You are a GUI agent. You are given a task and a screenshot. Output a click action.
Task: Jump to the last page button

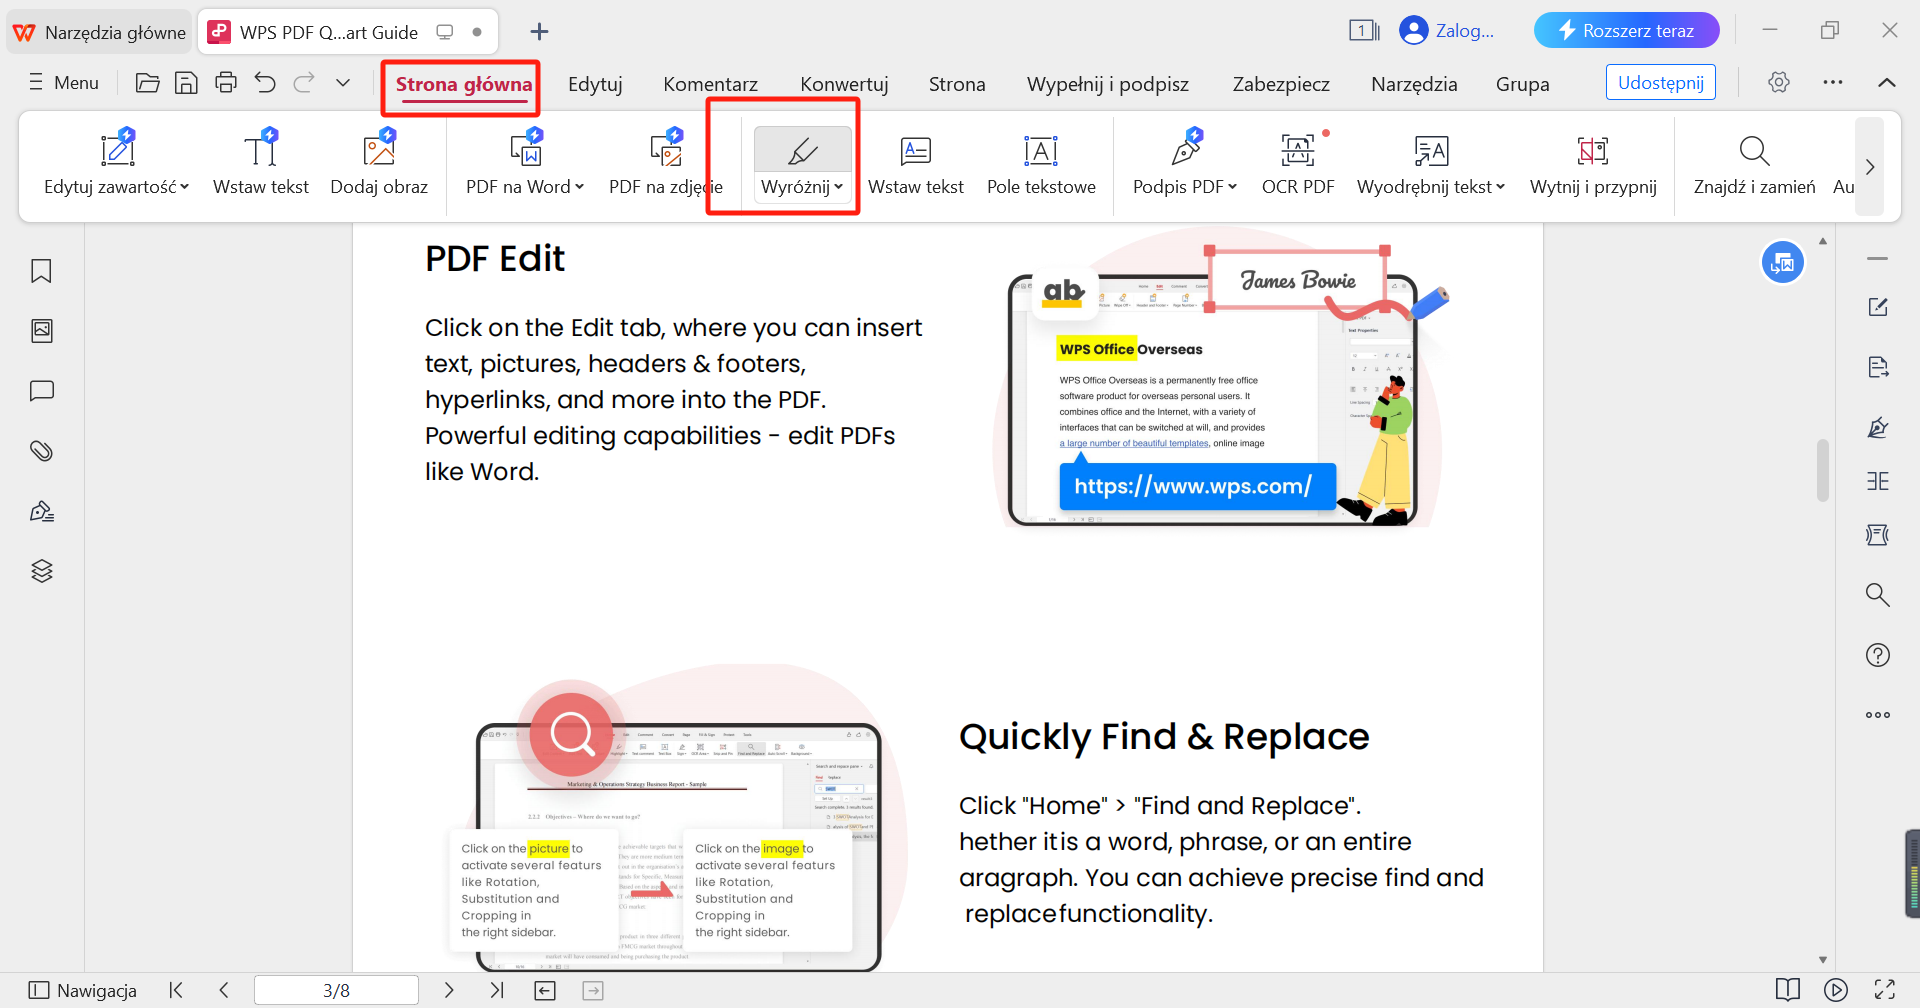coord(497,990)
